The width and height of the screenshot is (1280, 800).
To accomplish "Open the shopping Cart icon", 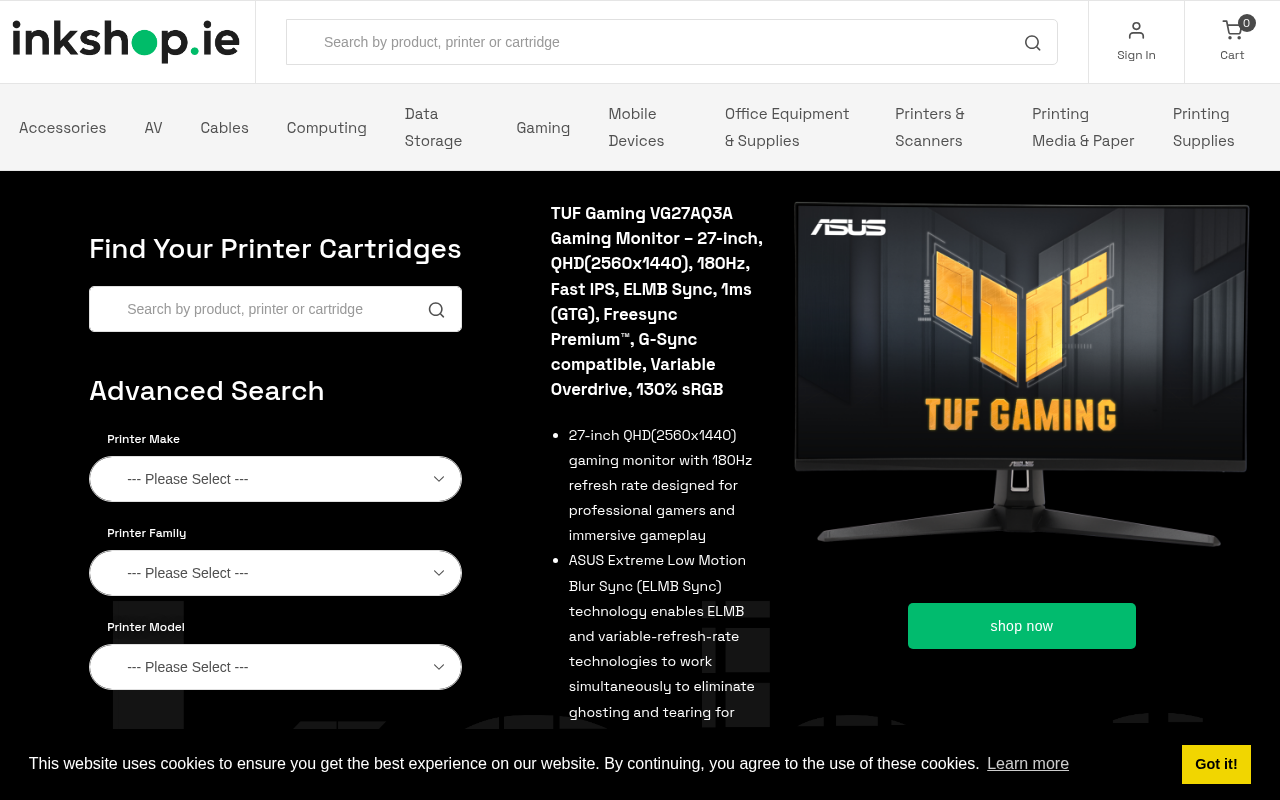I will pos(1232,30).
